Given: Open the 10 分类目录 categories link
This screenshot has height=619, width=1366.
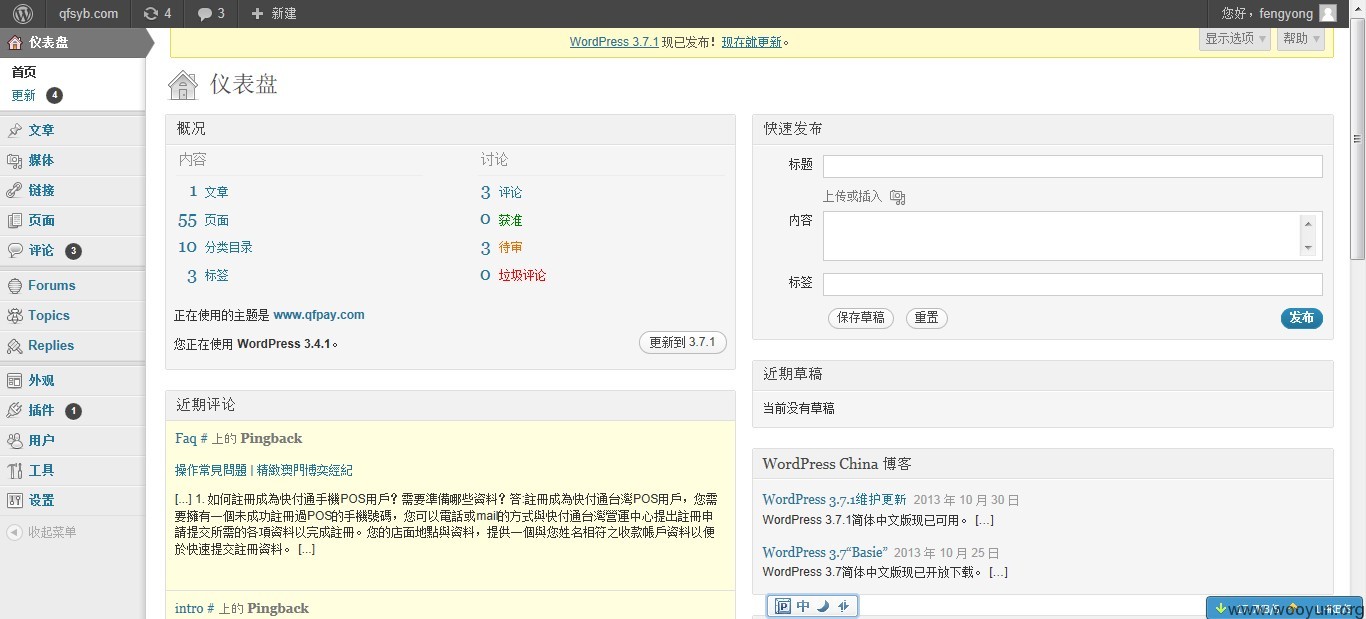Looking at the screenshot, I should tap(215, 247).
